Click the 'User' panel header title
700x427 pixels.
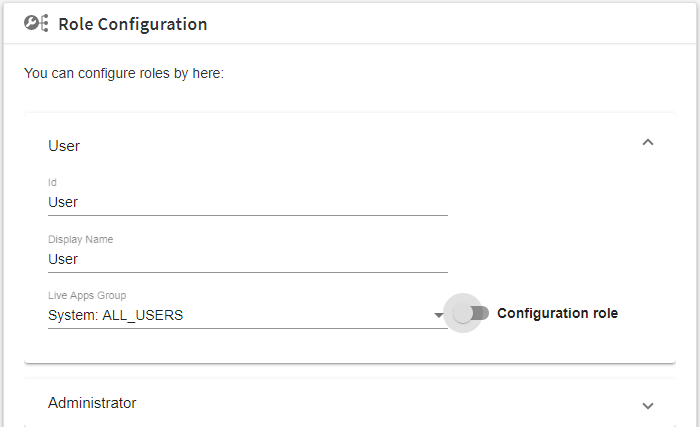(x=64, y=146)
